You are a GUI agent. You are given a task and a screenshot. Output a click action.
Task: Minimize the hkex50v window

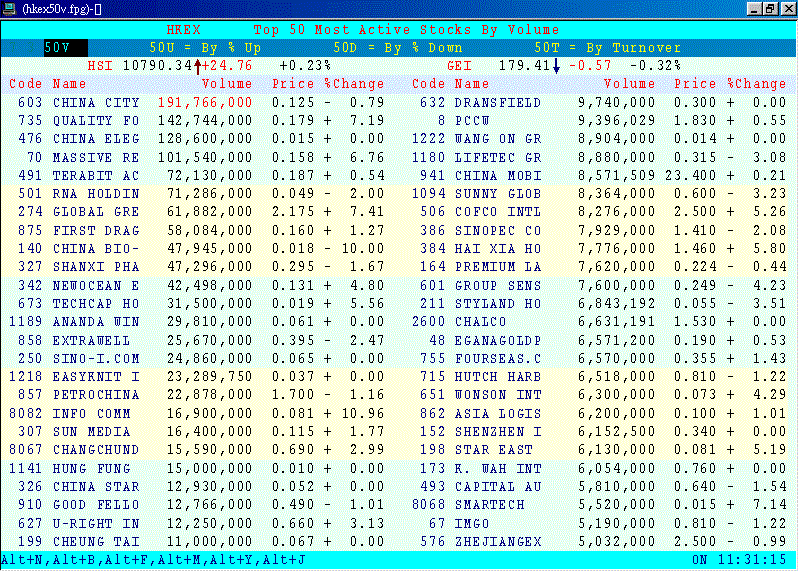click(755, 9)
